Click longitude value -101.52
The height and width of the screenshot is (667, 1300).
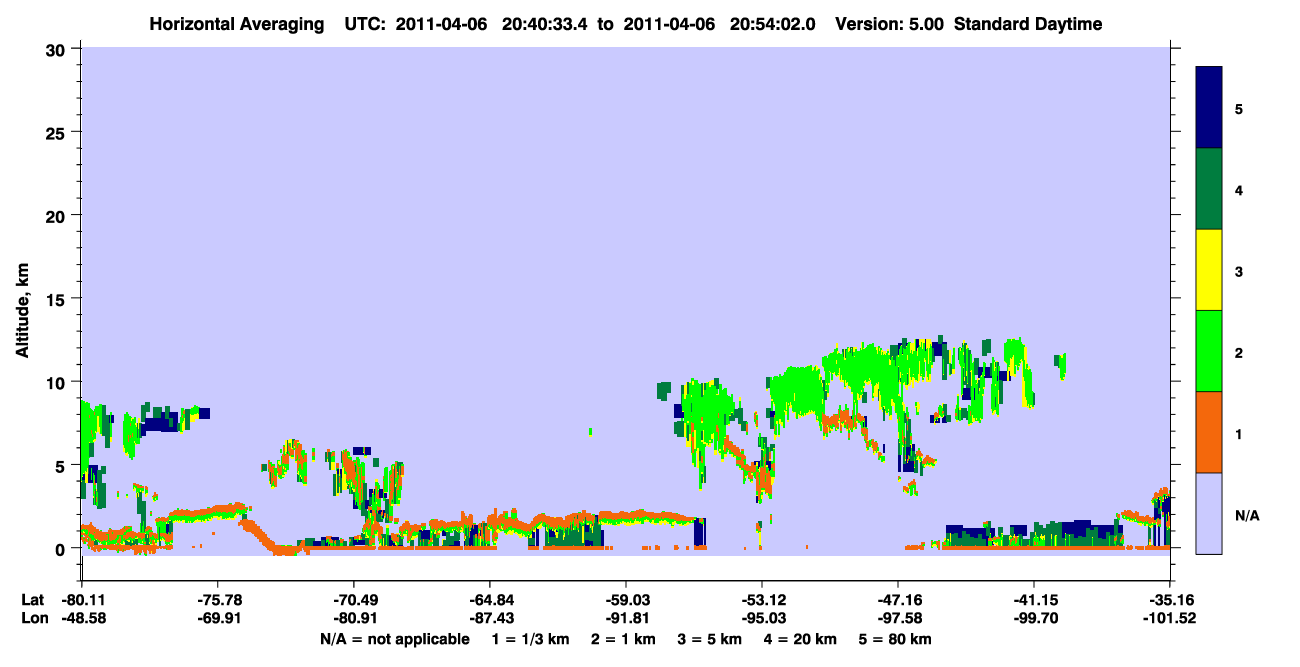pyautogui.click(x=1170, y=618)
